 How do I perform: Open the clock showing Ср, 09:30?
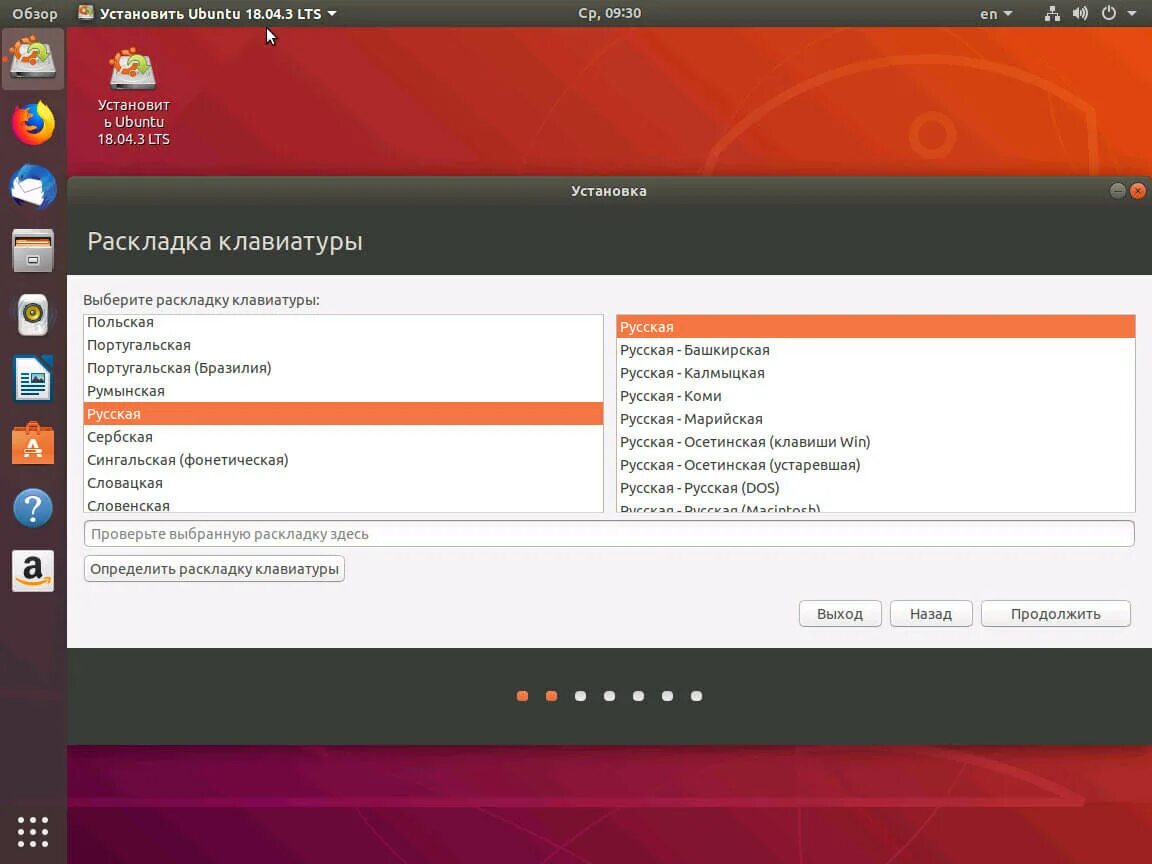609,13
